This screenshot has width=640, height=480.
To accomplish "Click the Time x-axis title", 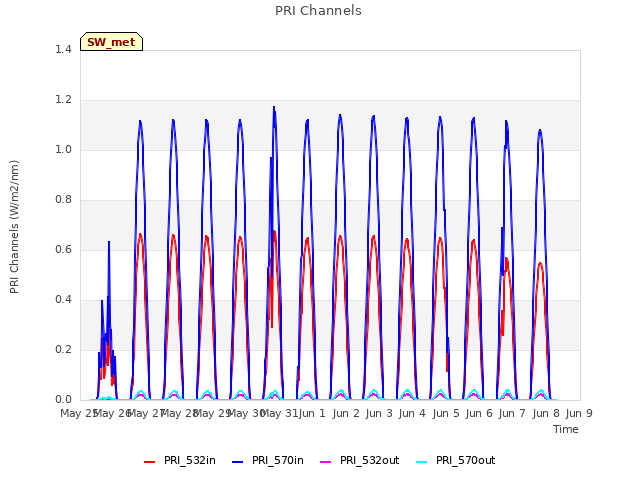I will [x=566, y=429].
